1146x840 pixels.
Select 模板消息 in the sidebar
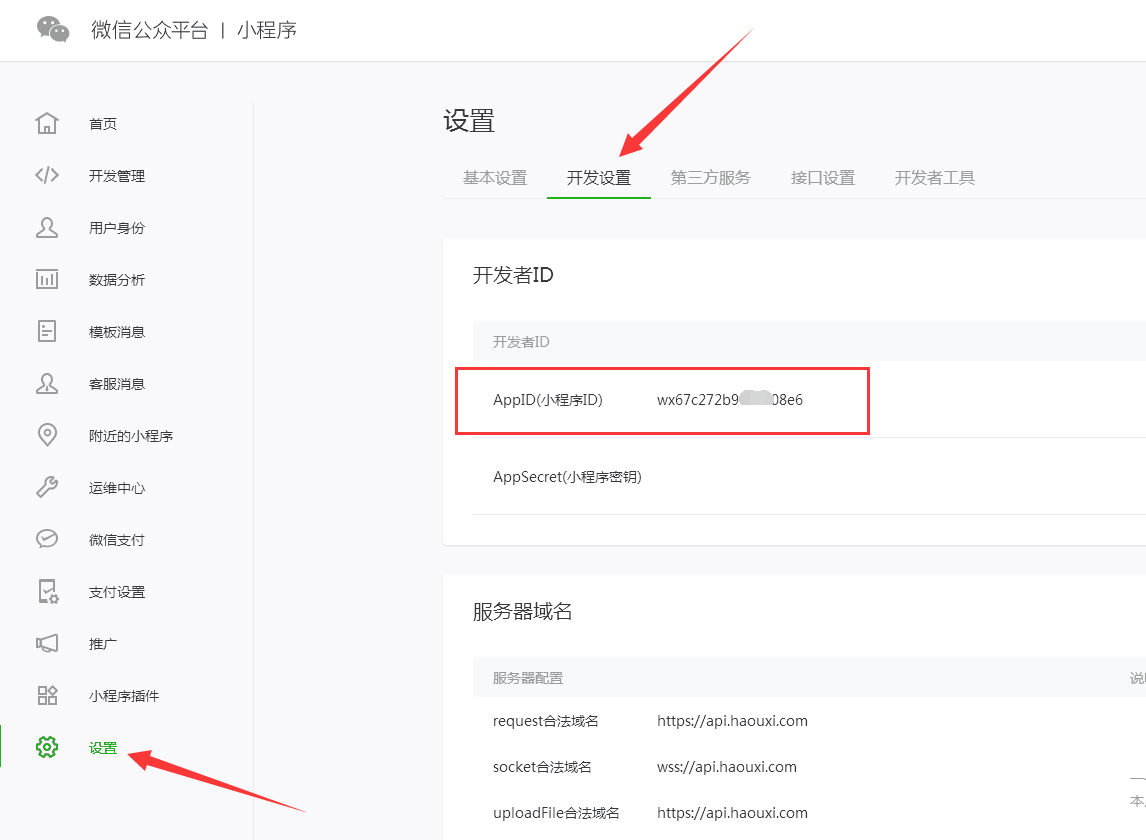click(117, 332)
